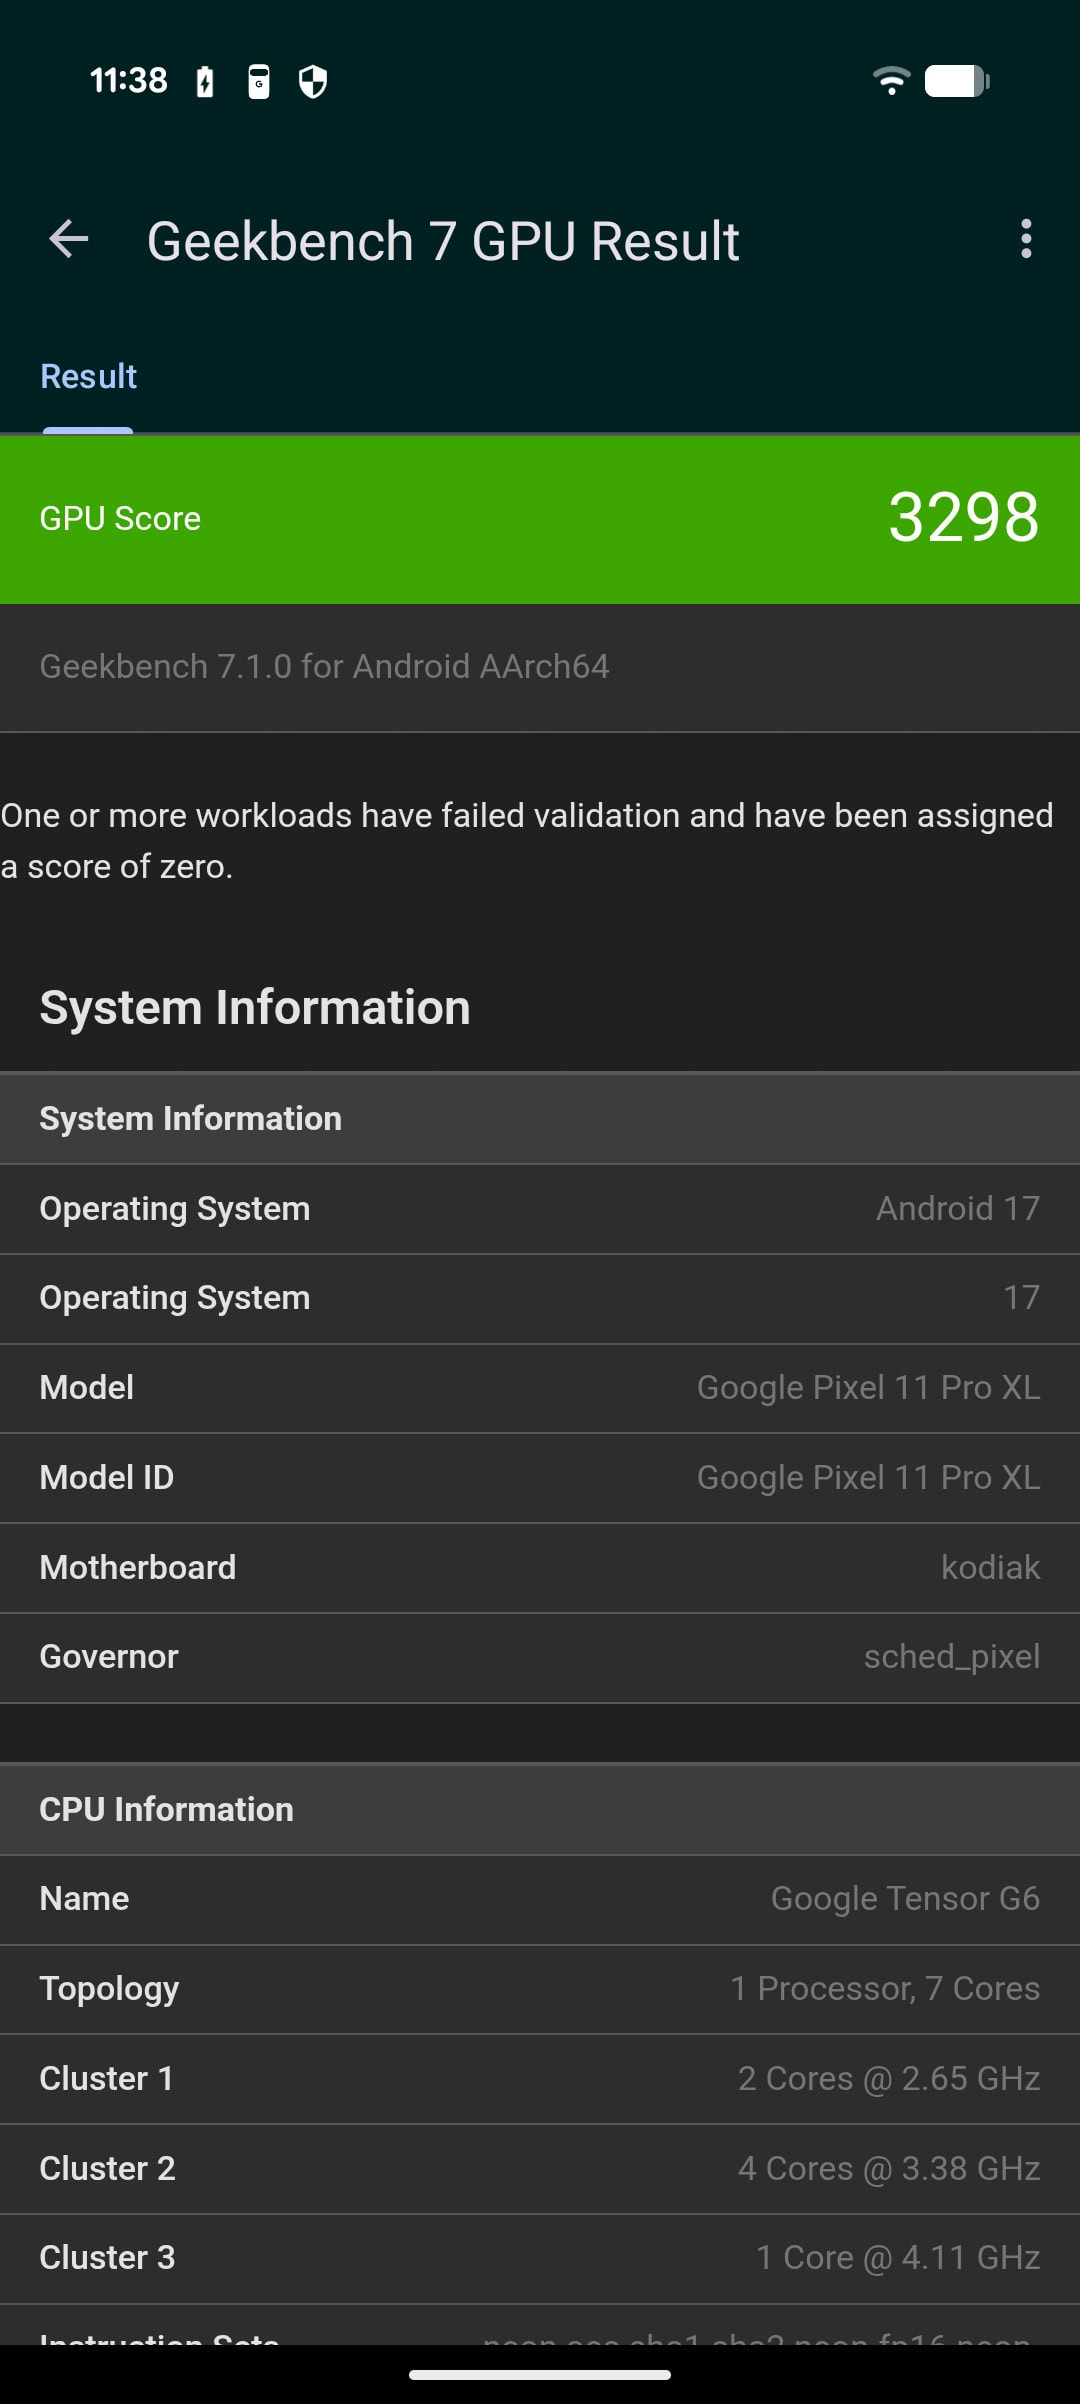Select the Geekbench 7.1.0 version text
This screenshot has height=2404, width=1080.
324,667
